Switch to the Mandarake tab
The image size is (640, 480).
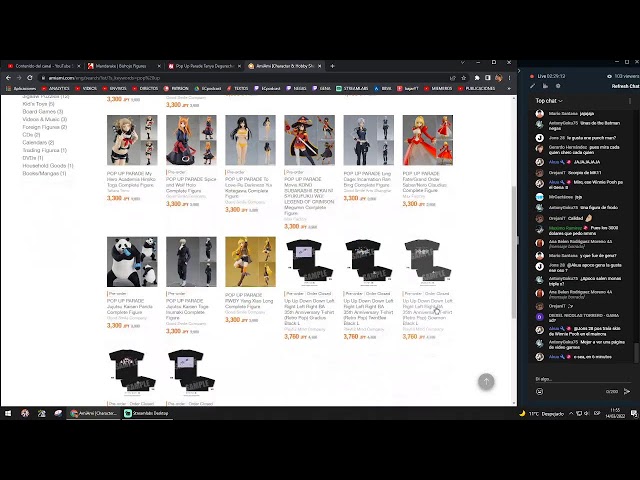click(123, 66)
